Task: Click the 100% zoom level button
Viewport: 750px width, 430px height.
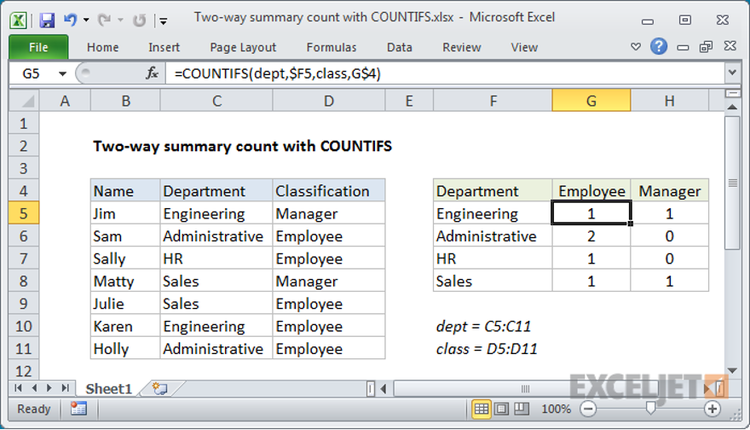Action: click(555, 409)
